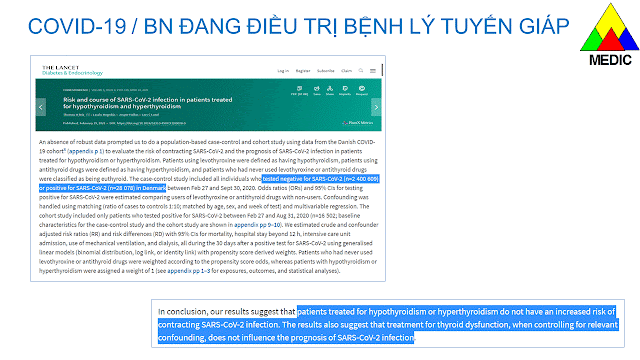Click the Reprints icon in article banner
Screen dimensions: 640x360
(345, 90)
